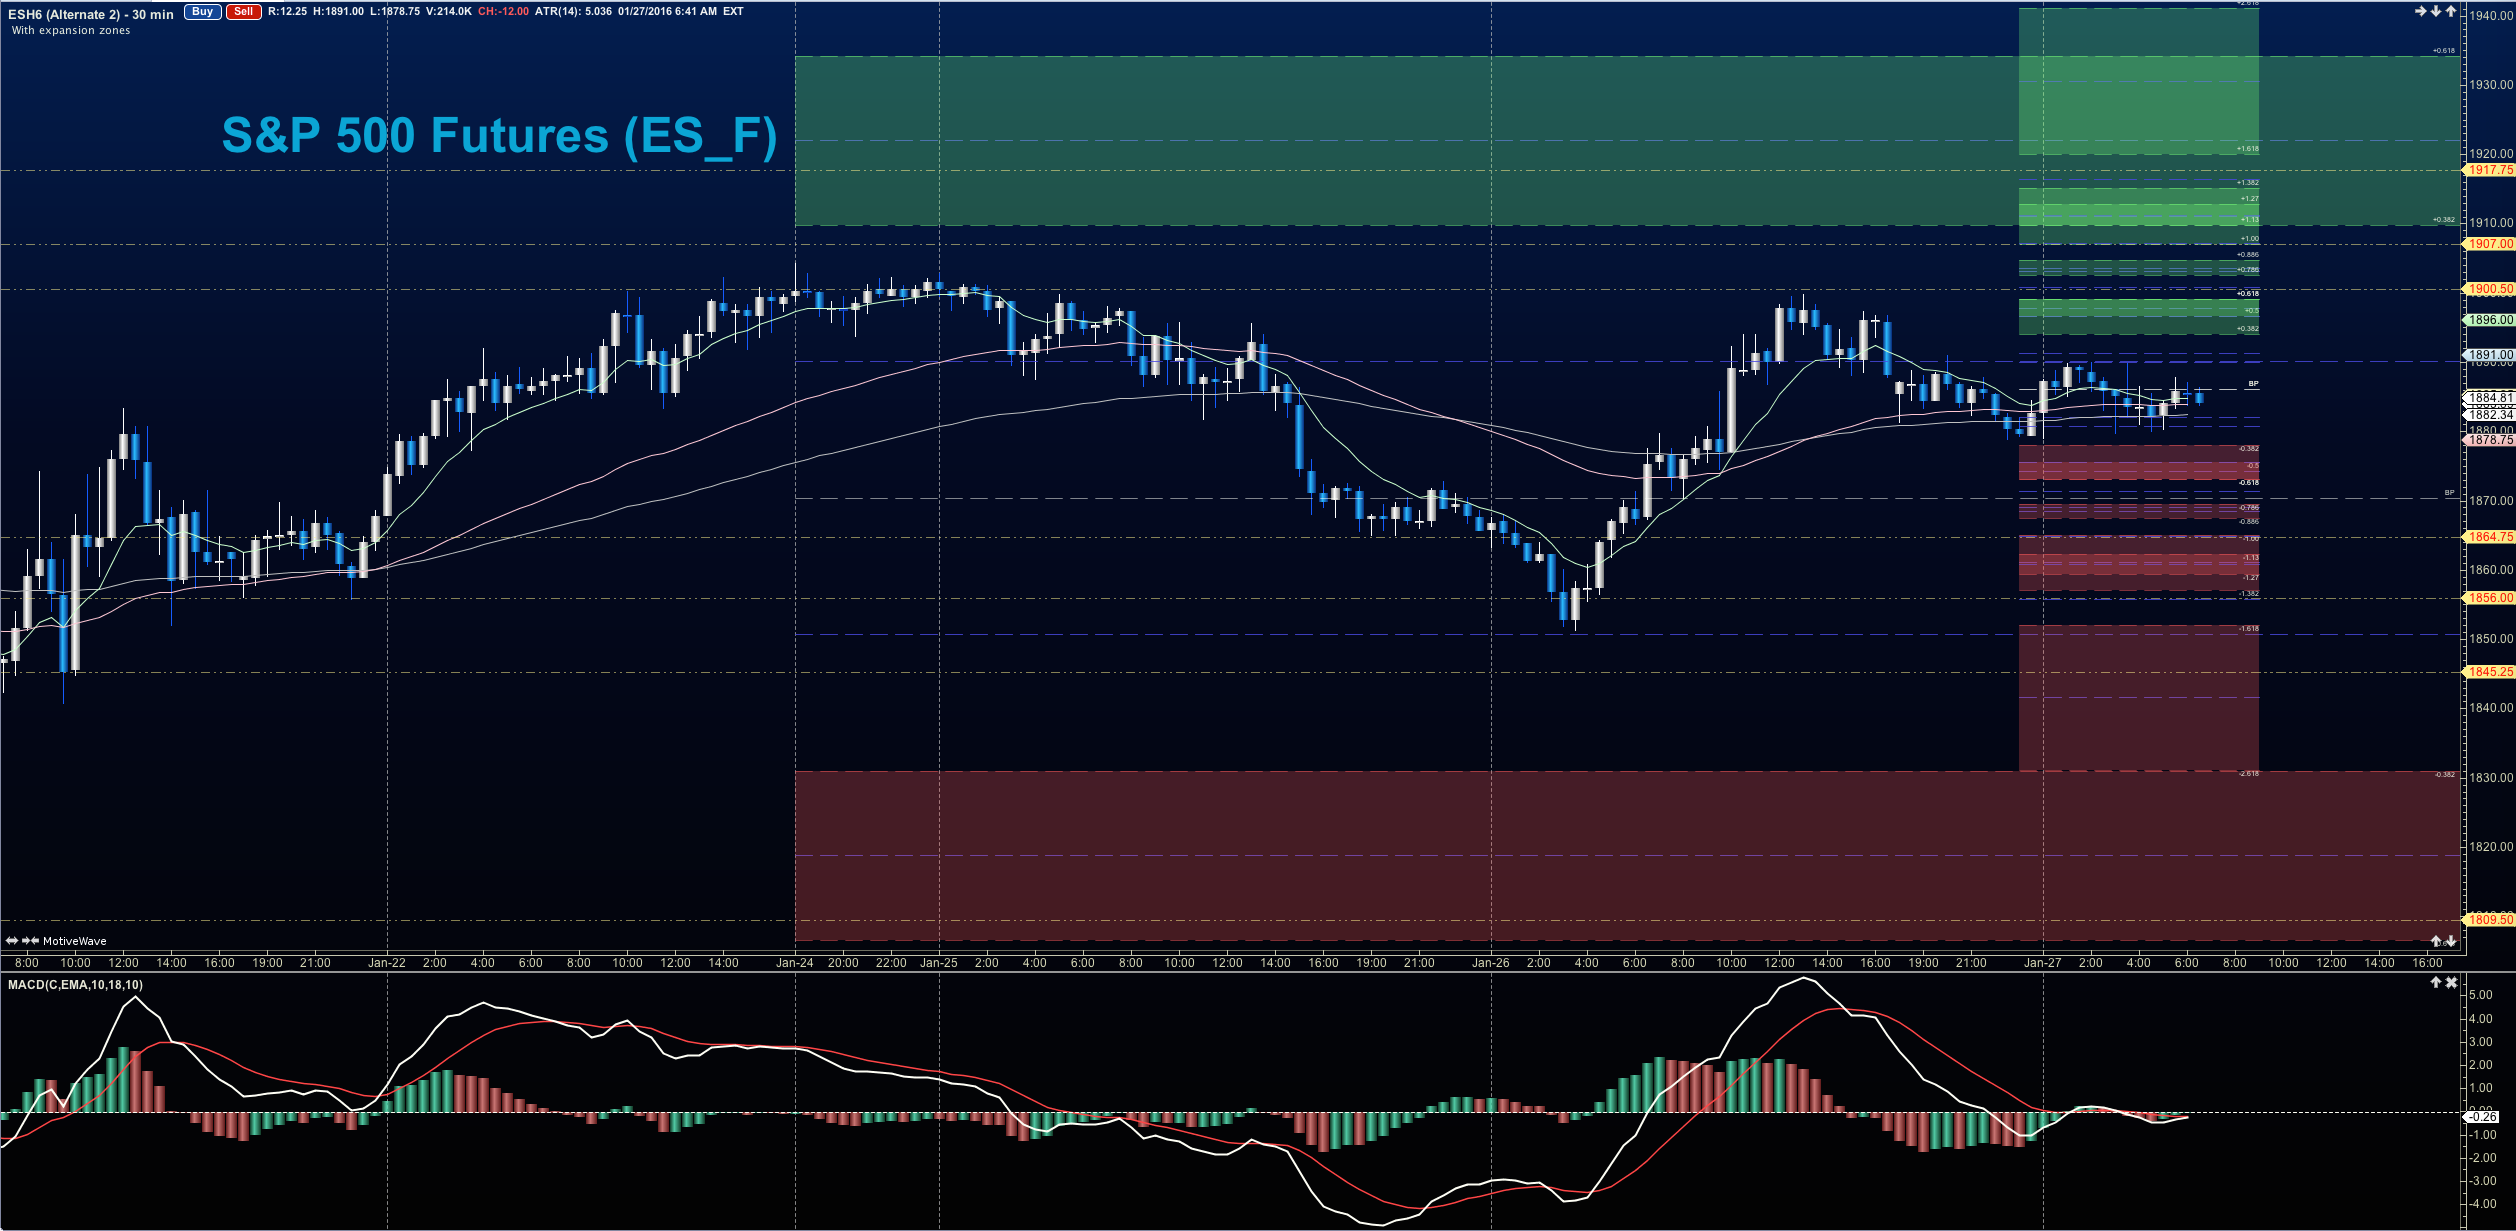Click the Jan-24 date label on the time axis
The height and width of the screenshot is (1231, 2516).
coord(795,963)
